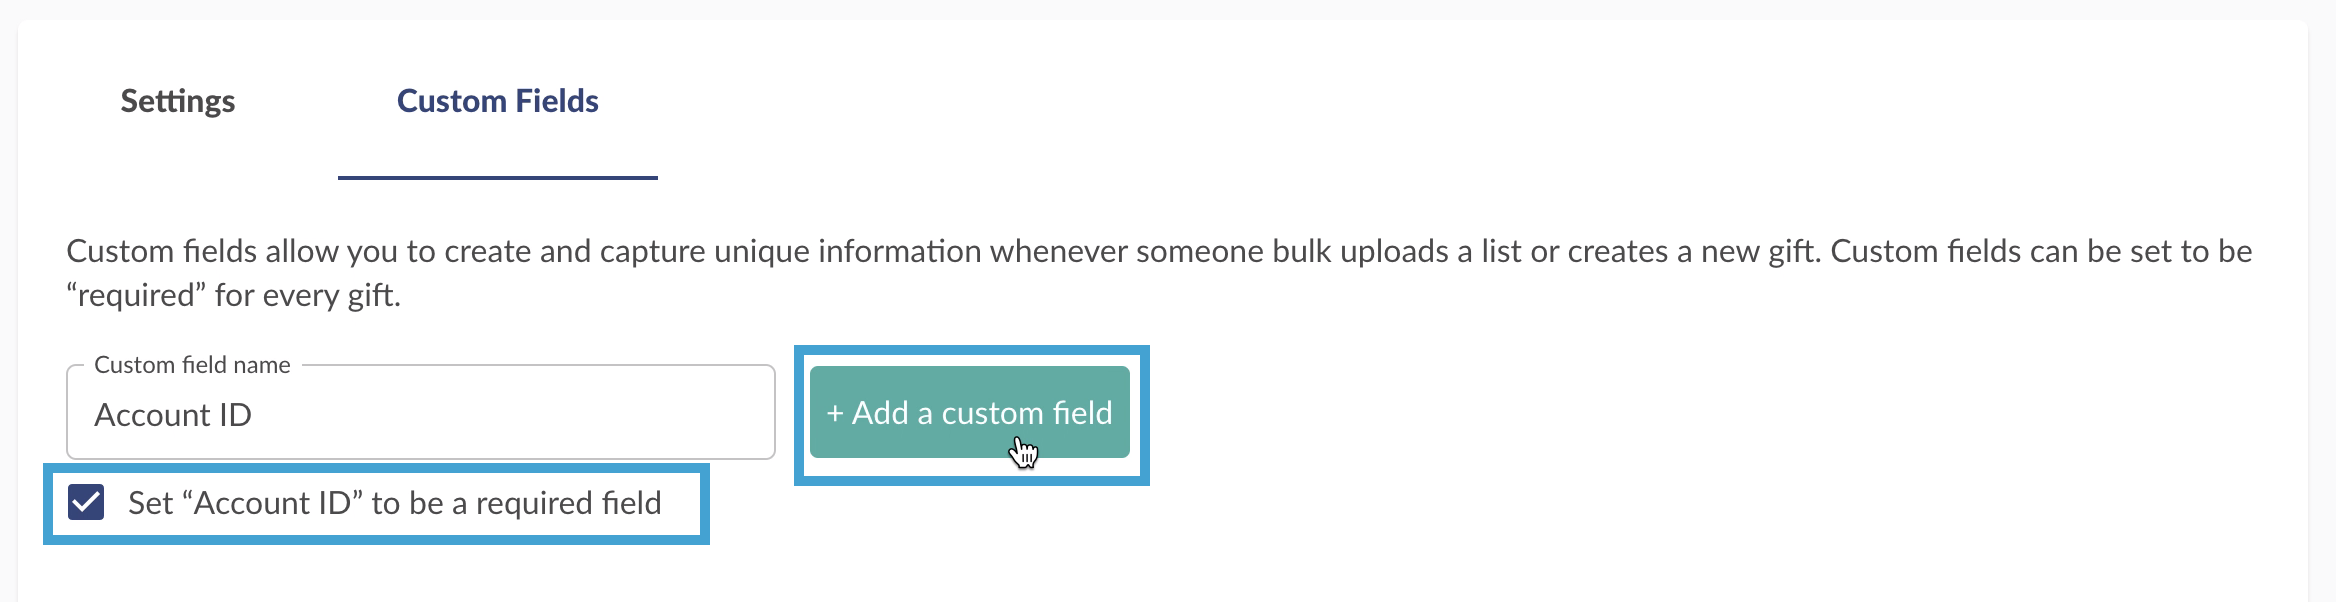Click the Custom field name input box
Viewport: 2336px width, 602px height.
coord(421,412)
